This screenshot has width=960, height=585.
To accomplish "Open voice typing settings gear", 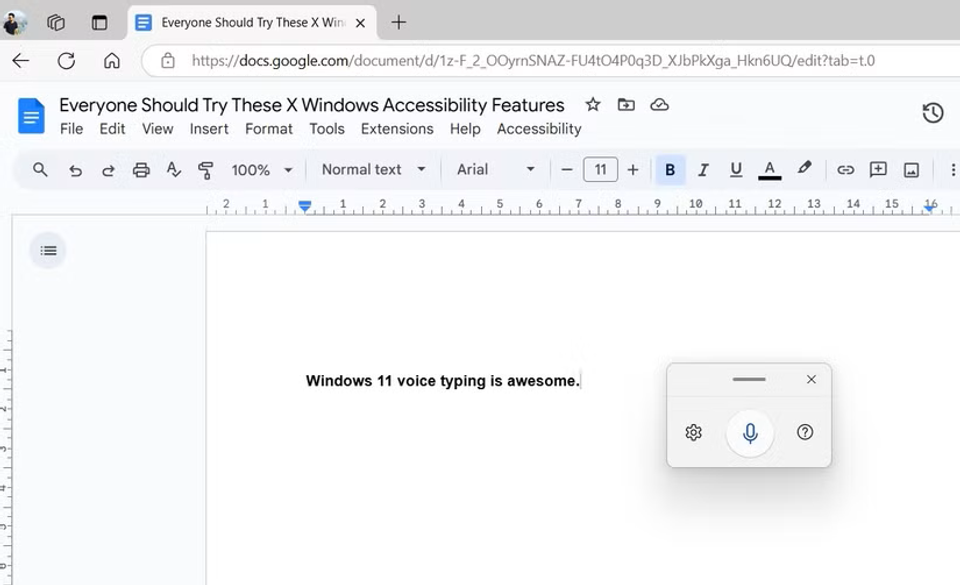I will click(693, 433).
